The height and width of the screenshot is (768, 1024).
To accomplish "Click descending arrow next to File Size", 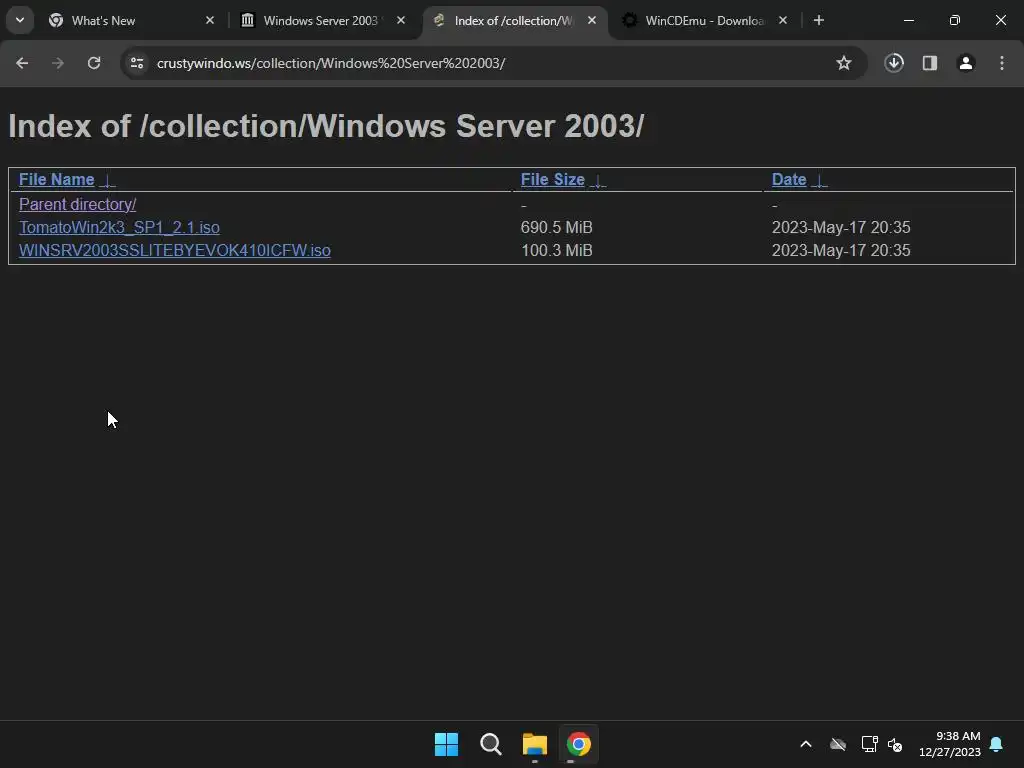I will point(598,180).
